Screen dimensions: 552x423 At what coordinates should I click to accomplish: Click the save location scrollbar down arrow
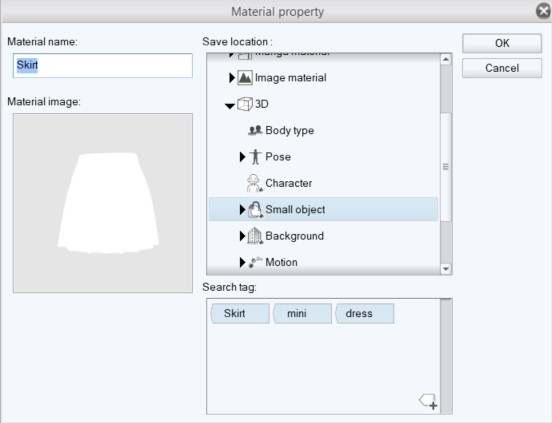tap(446, 269)
